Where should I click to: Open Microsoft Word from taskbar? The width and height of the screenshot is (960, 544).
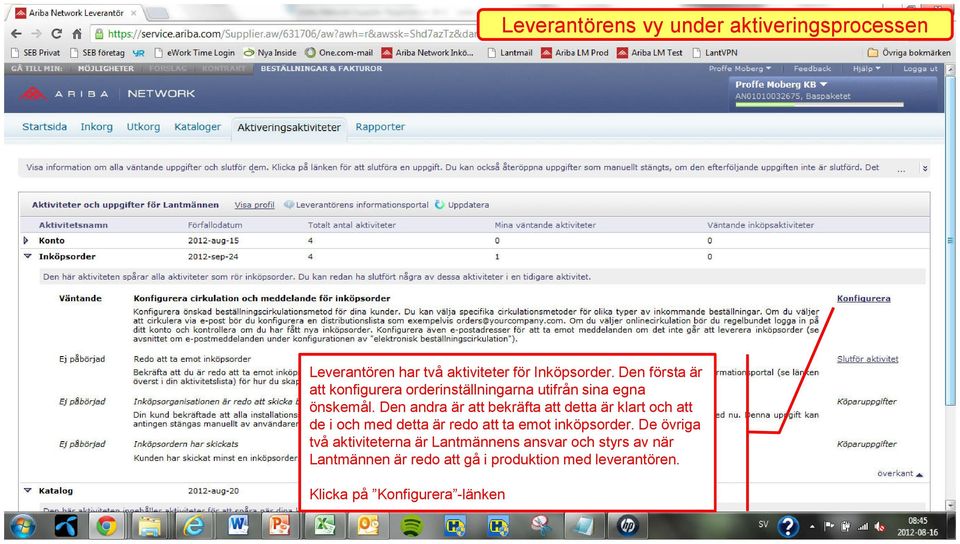(238, 525)
